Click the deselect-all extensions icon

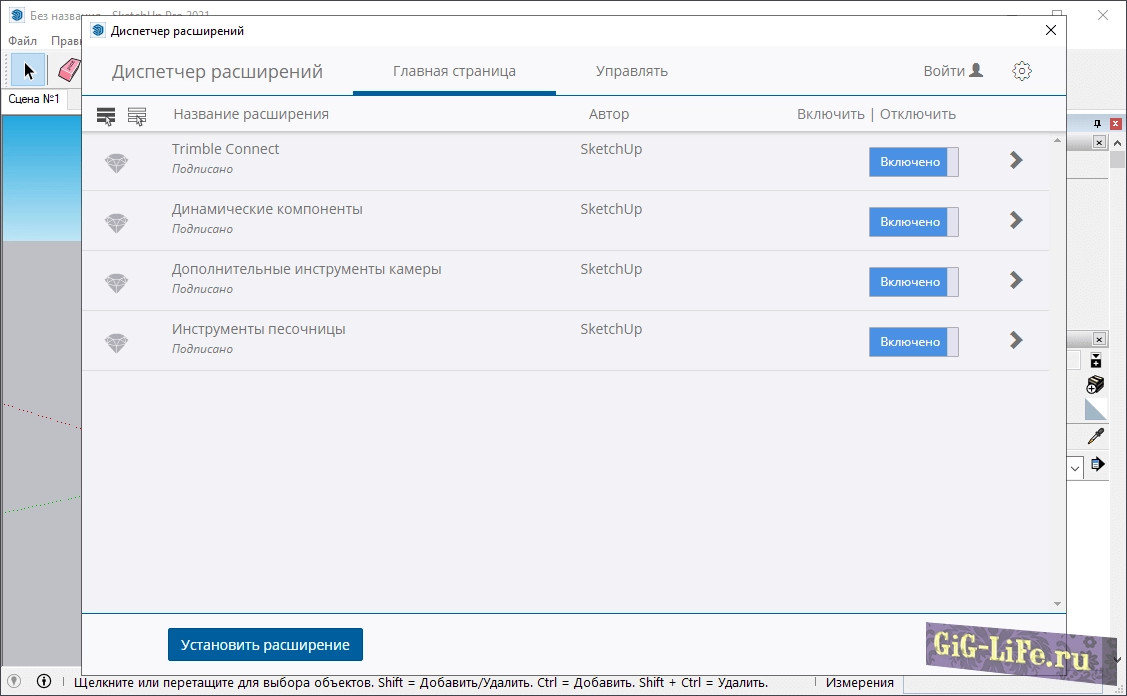click(x=137, y=116)
